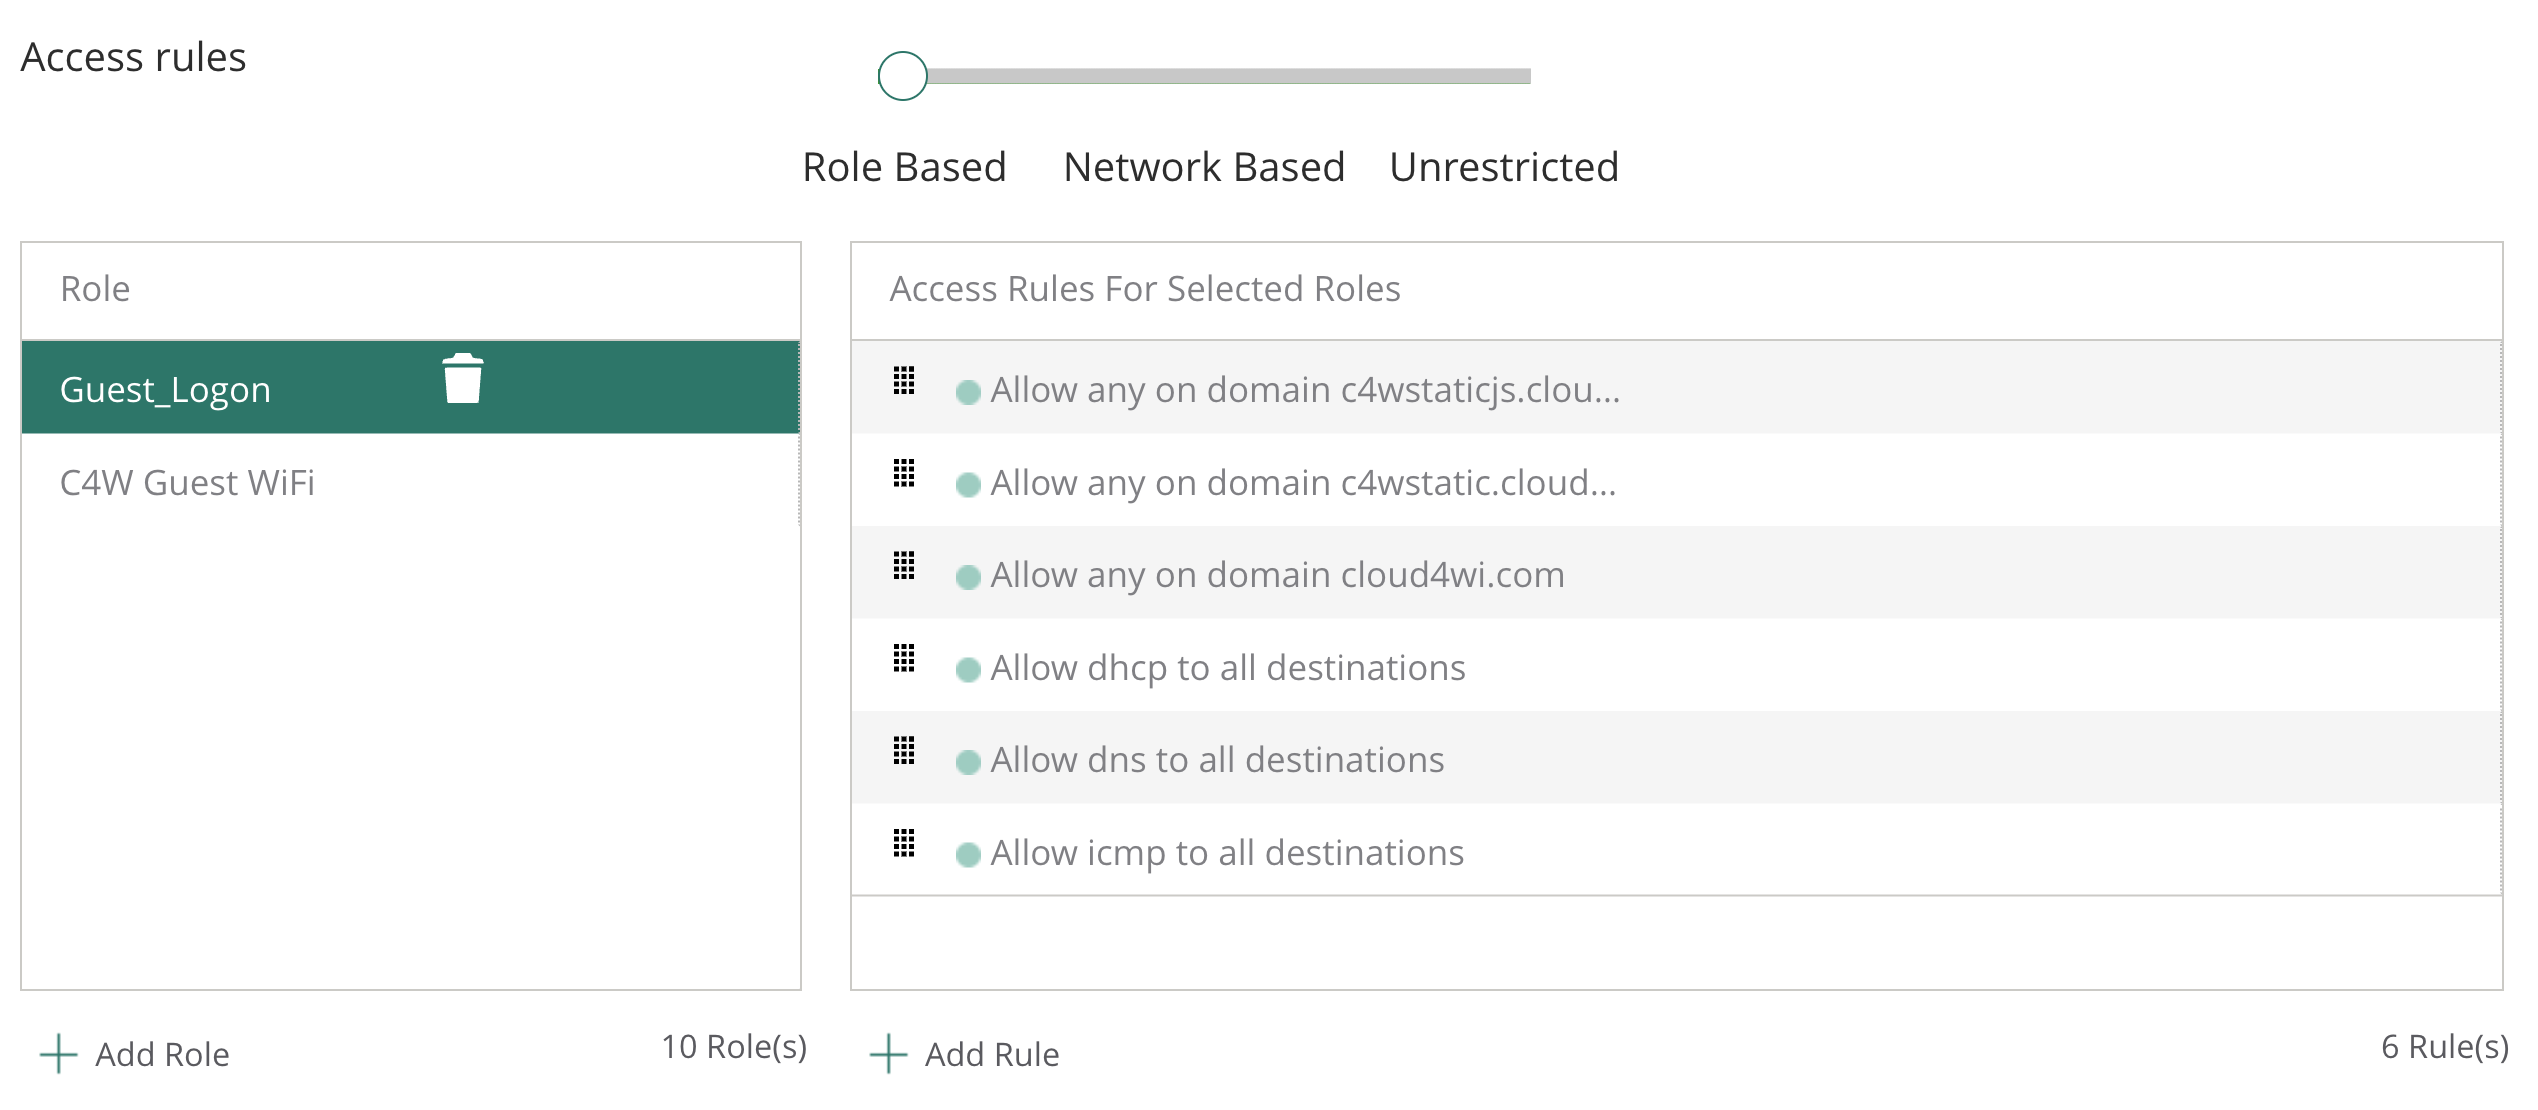Select rule Allow any on domain cloud4wi.com
Image resolution: width=2538 pixels, height=1110 pixels.
(x=1676, y=573)
